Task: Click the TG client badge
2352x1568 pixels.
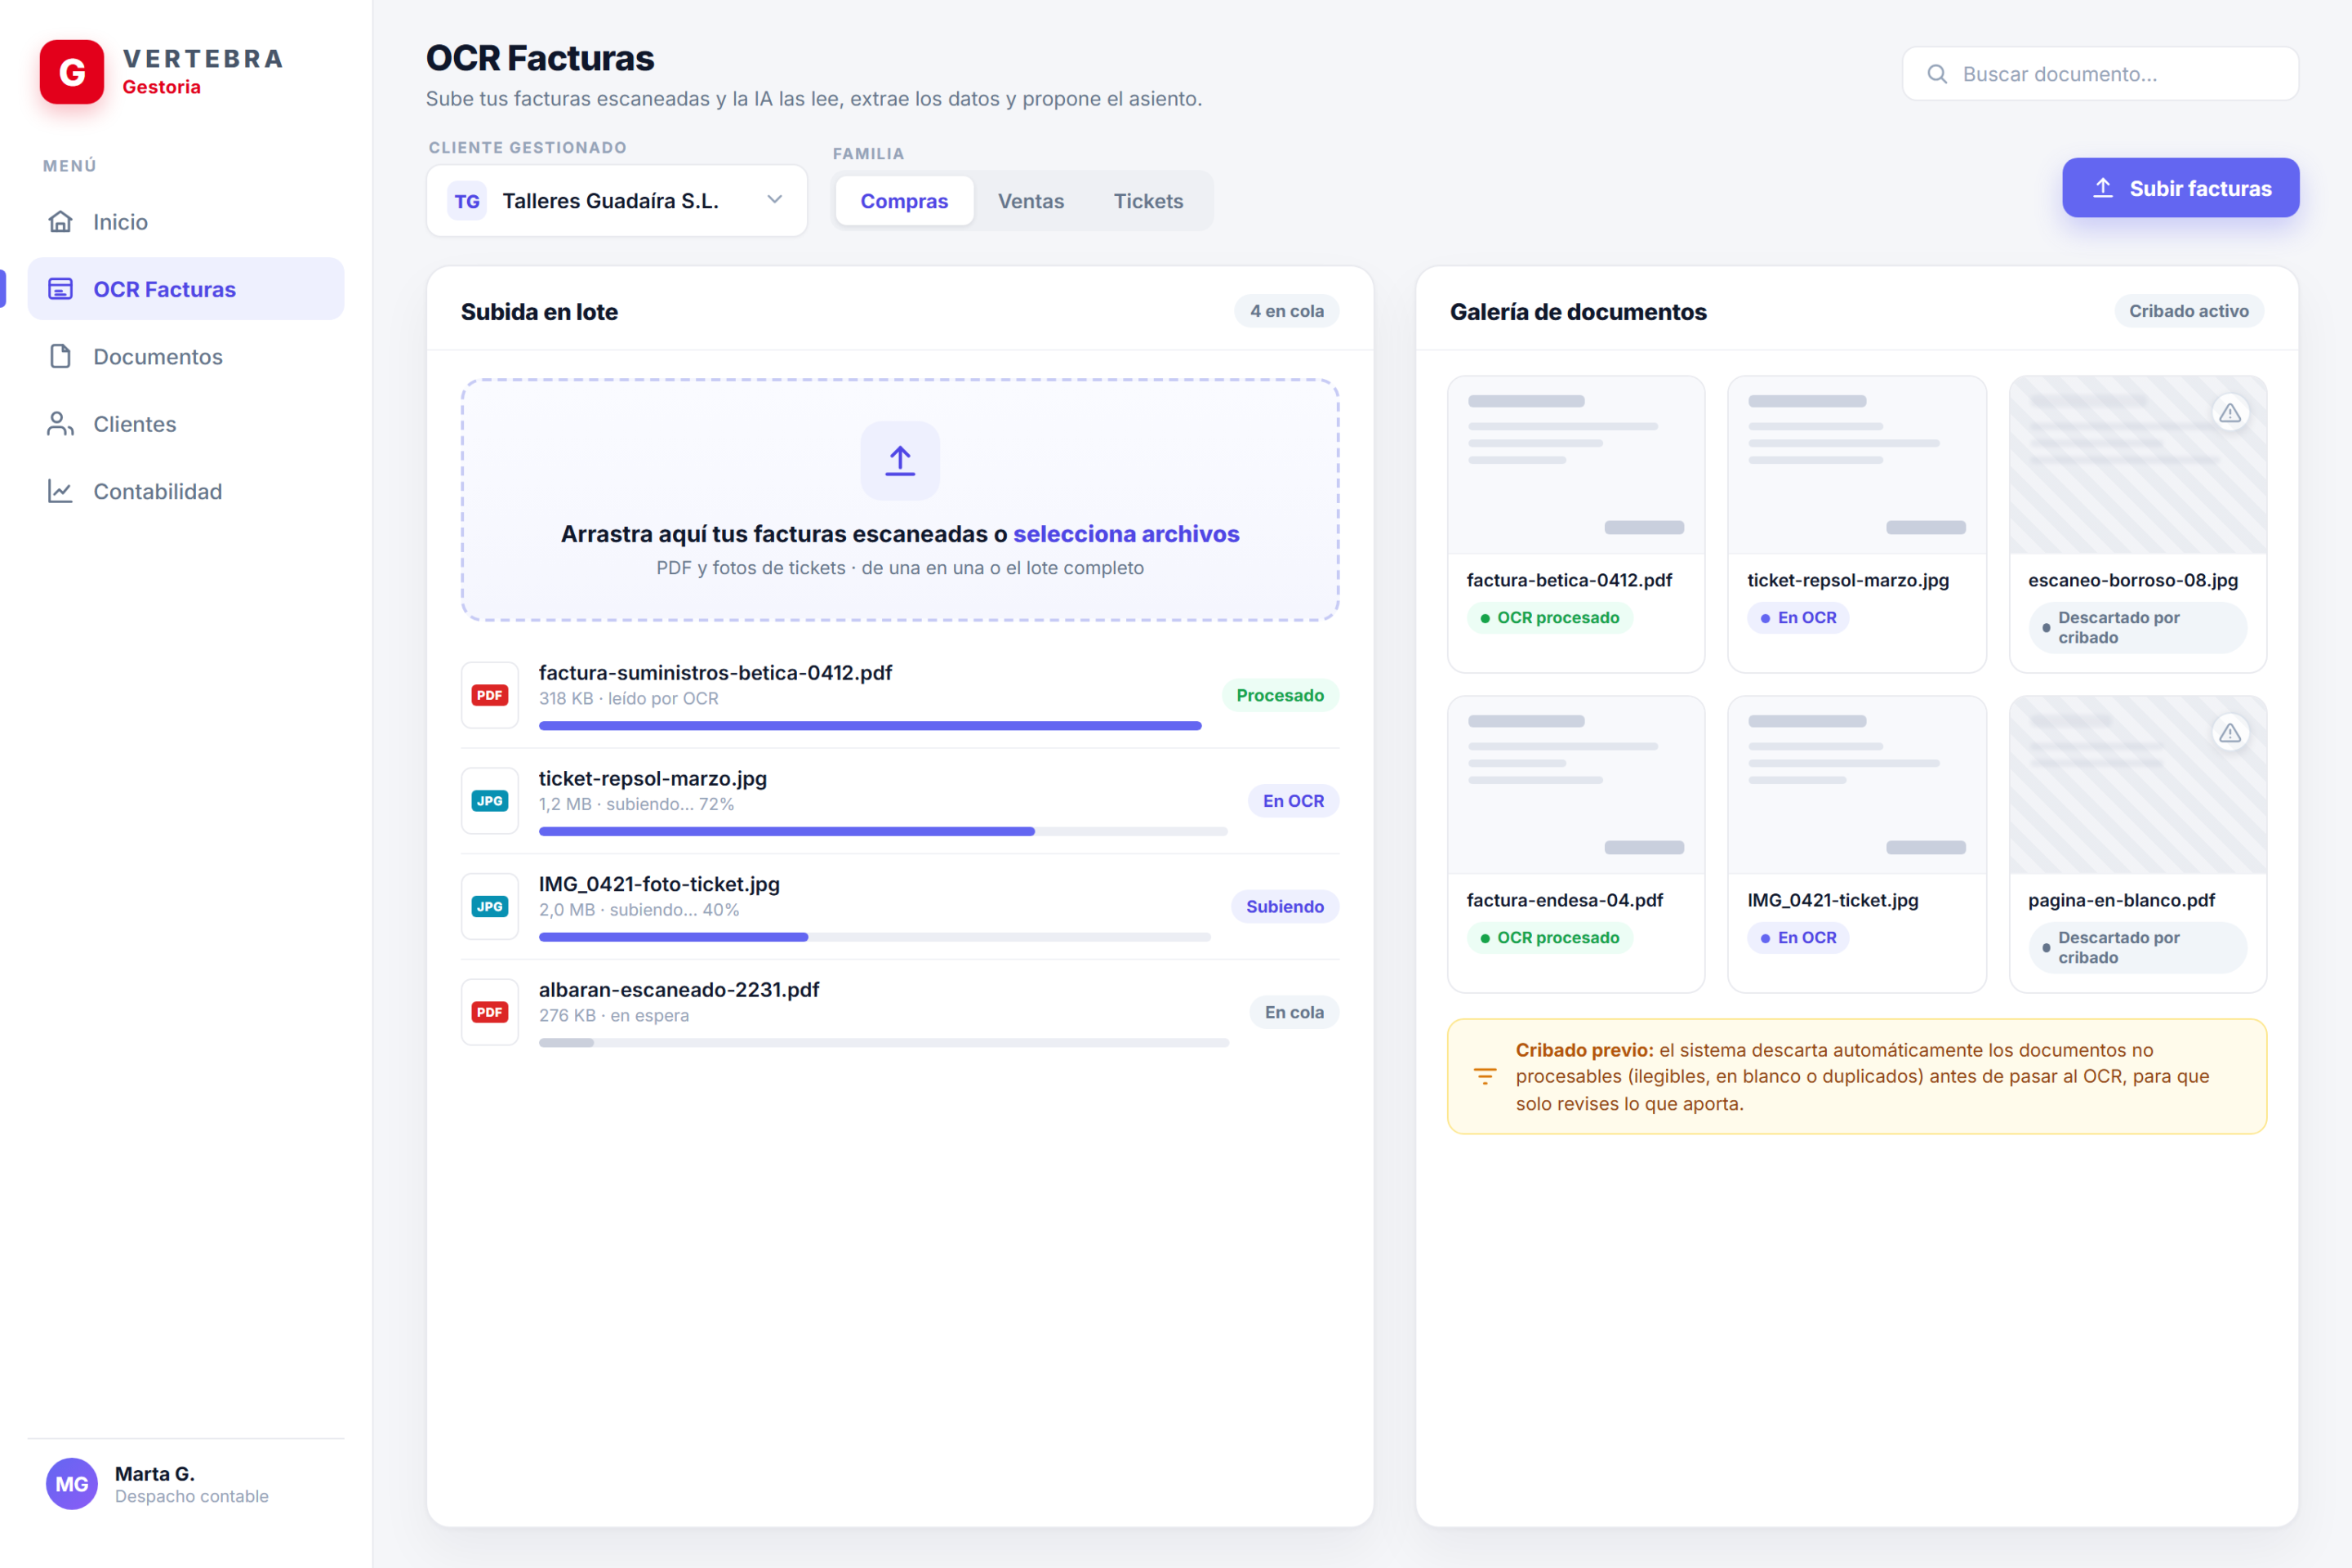Action: 467,201
